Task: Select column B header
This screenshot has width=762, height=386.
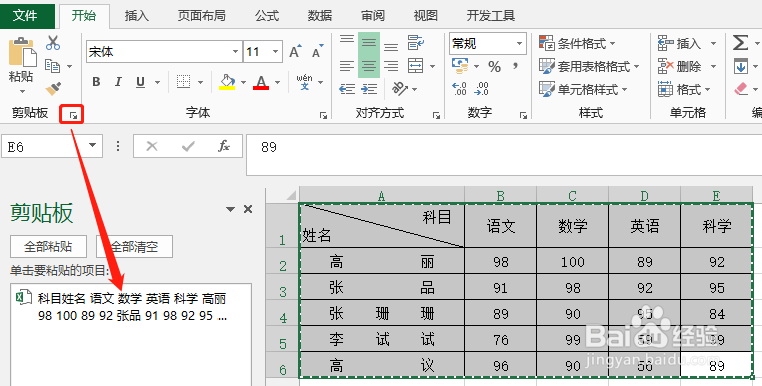Action: pos(501,195)
